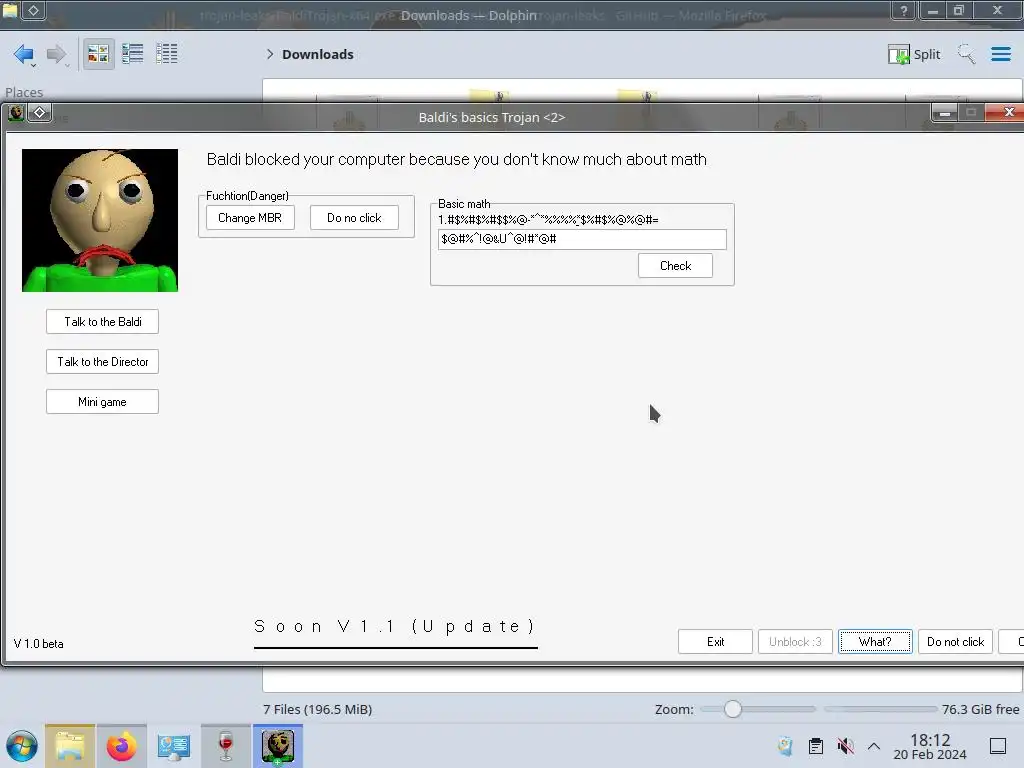Open Firefox from the taskbar
The width and height of the screenshot is (1024, 768).
click(121, 746)
